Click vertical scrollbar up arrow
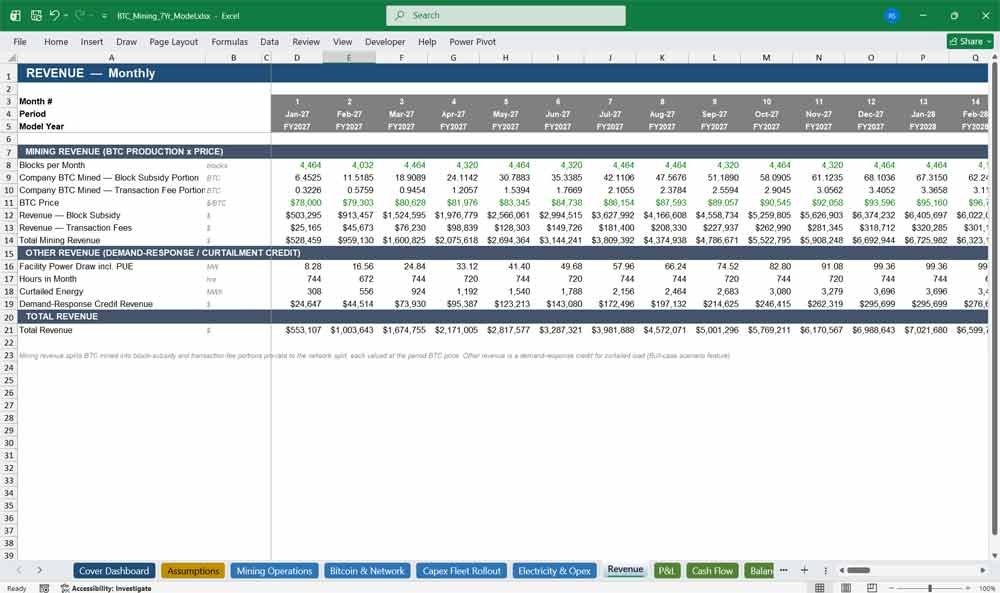Image resolution: width=1000 pixels, height=593 pixels. click(994, 58)
